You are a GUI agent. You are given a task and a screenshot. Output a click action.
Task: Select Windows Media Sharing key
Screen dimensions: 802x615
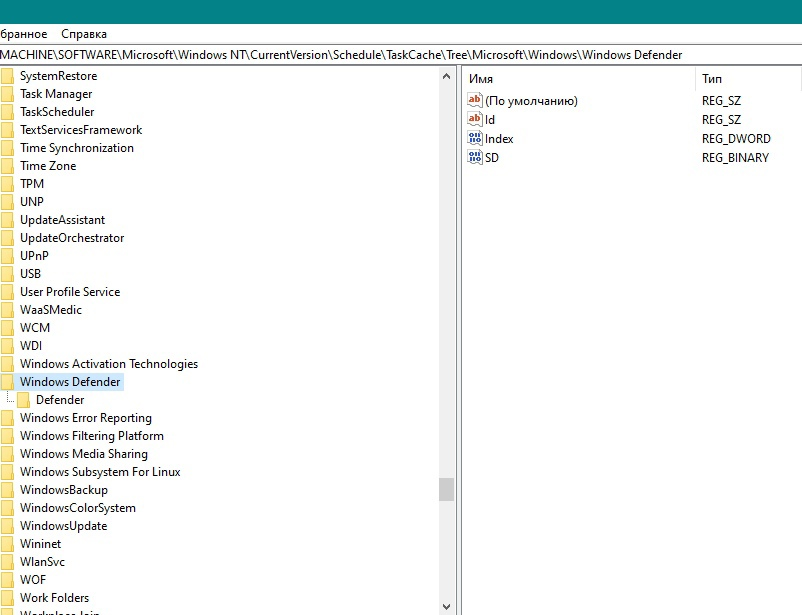point(84,454)
